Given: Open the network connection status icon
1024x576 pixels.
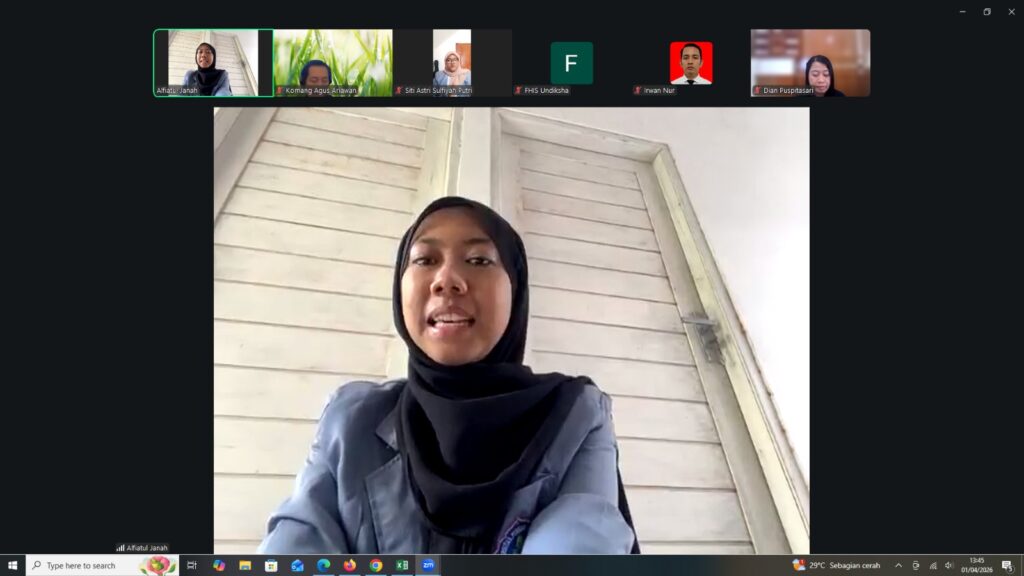Looking at the screenshot, I should click(932, 565).
